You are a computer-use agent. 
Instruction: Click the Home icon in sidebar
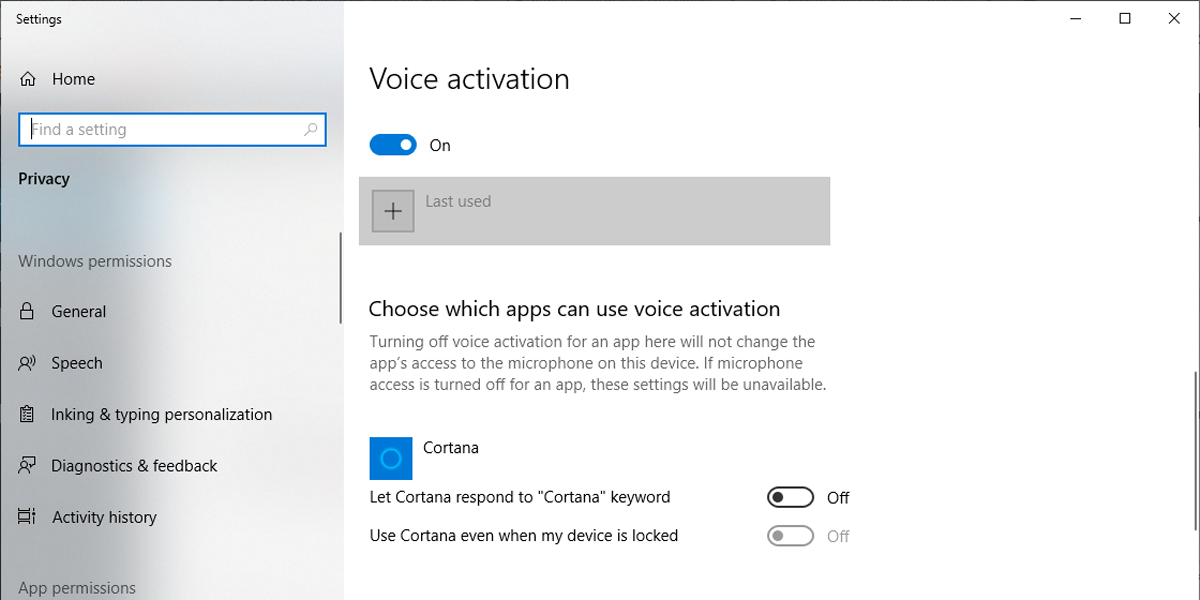point(28,79)
